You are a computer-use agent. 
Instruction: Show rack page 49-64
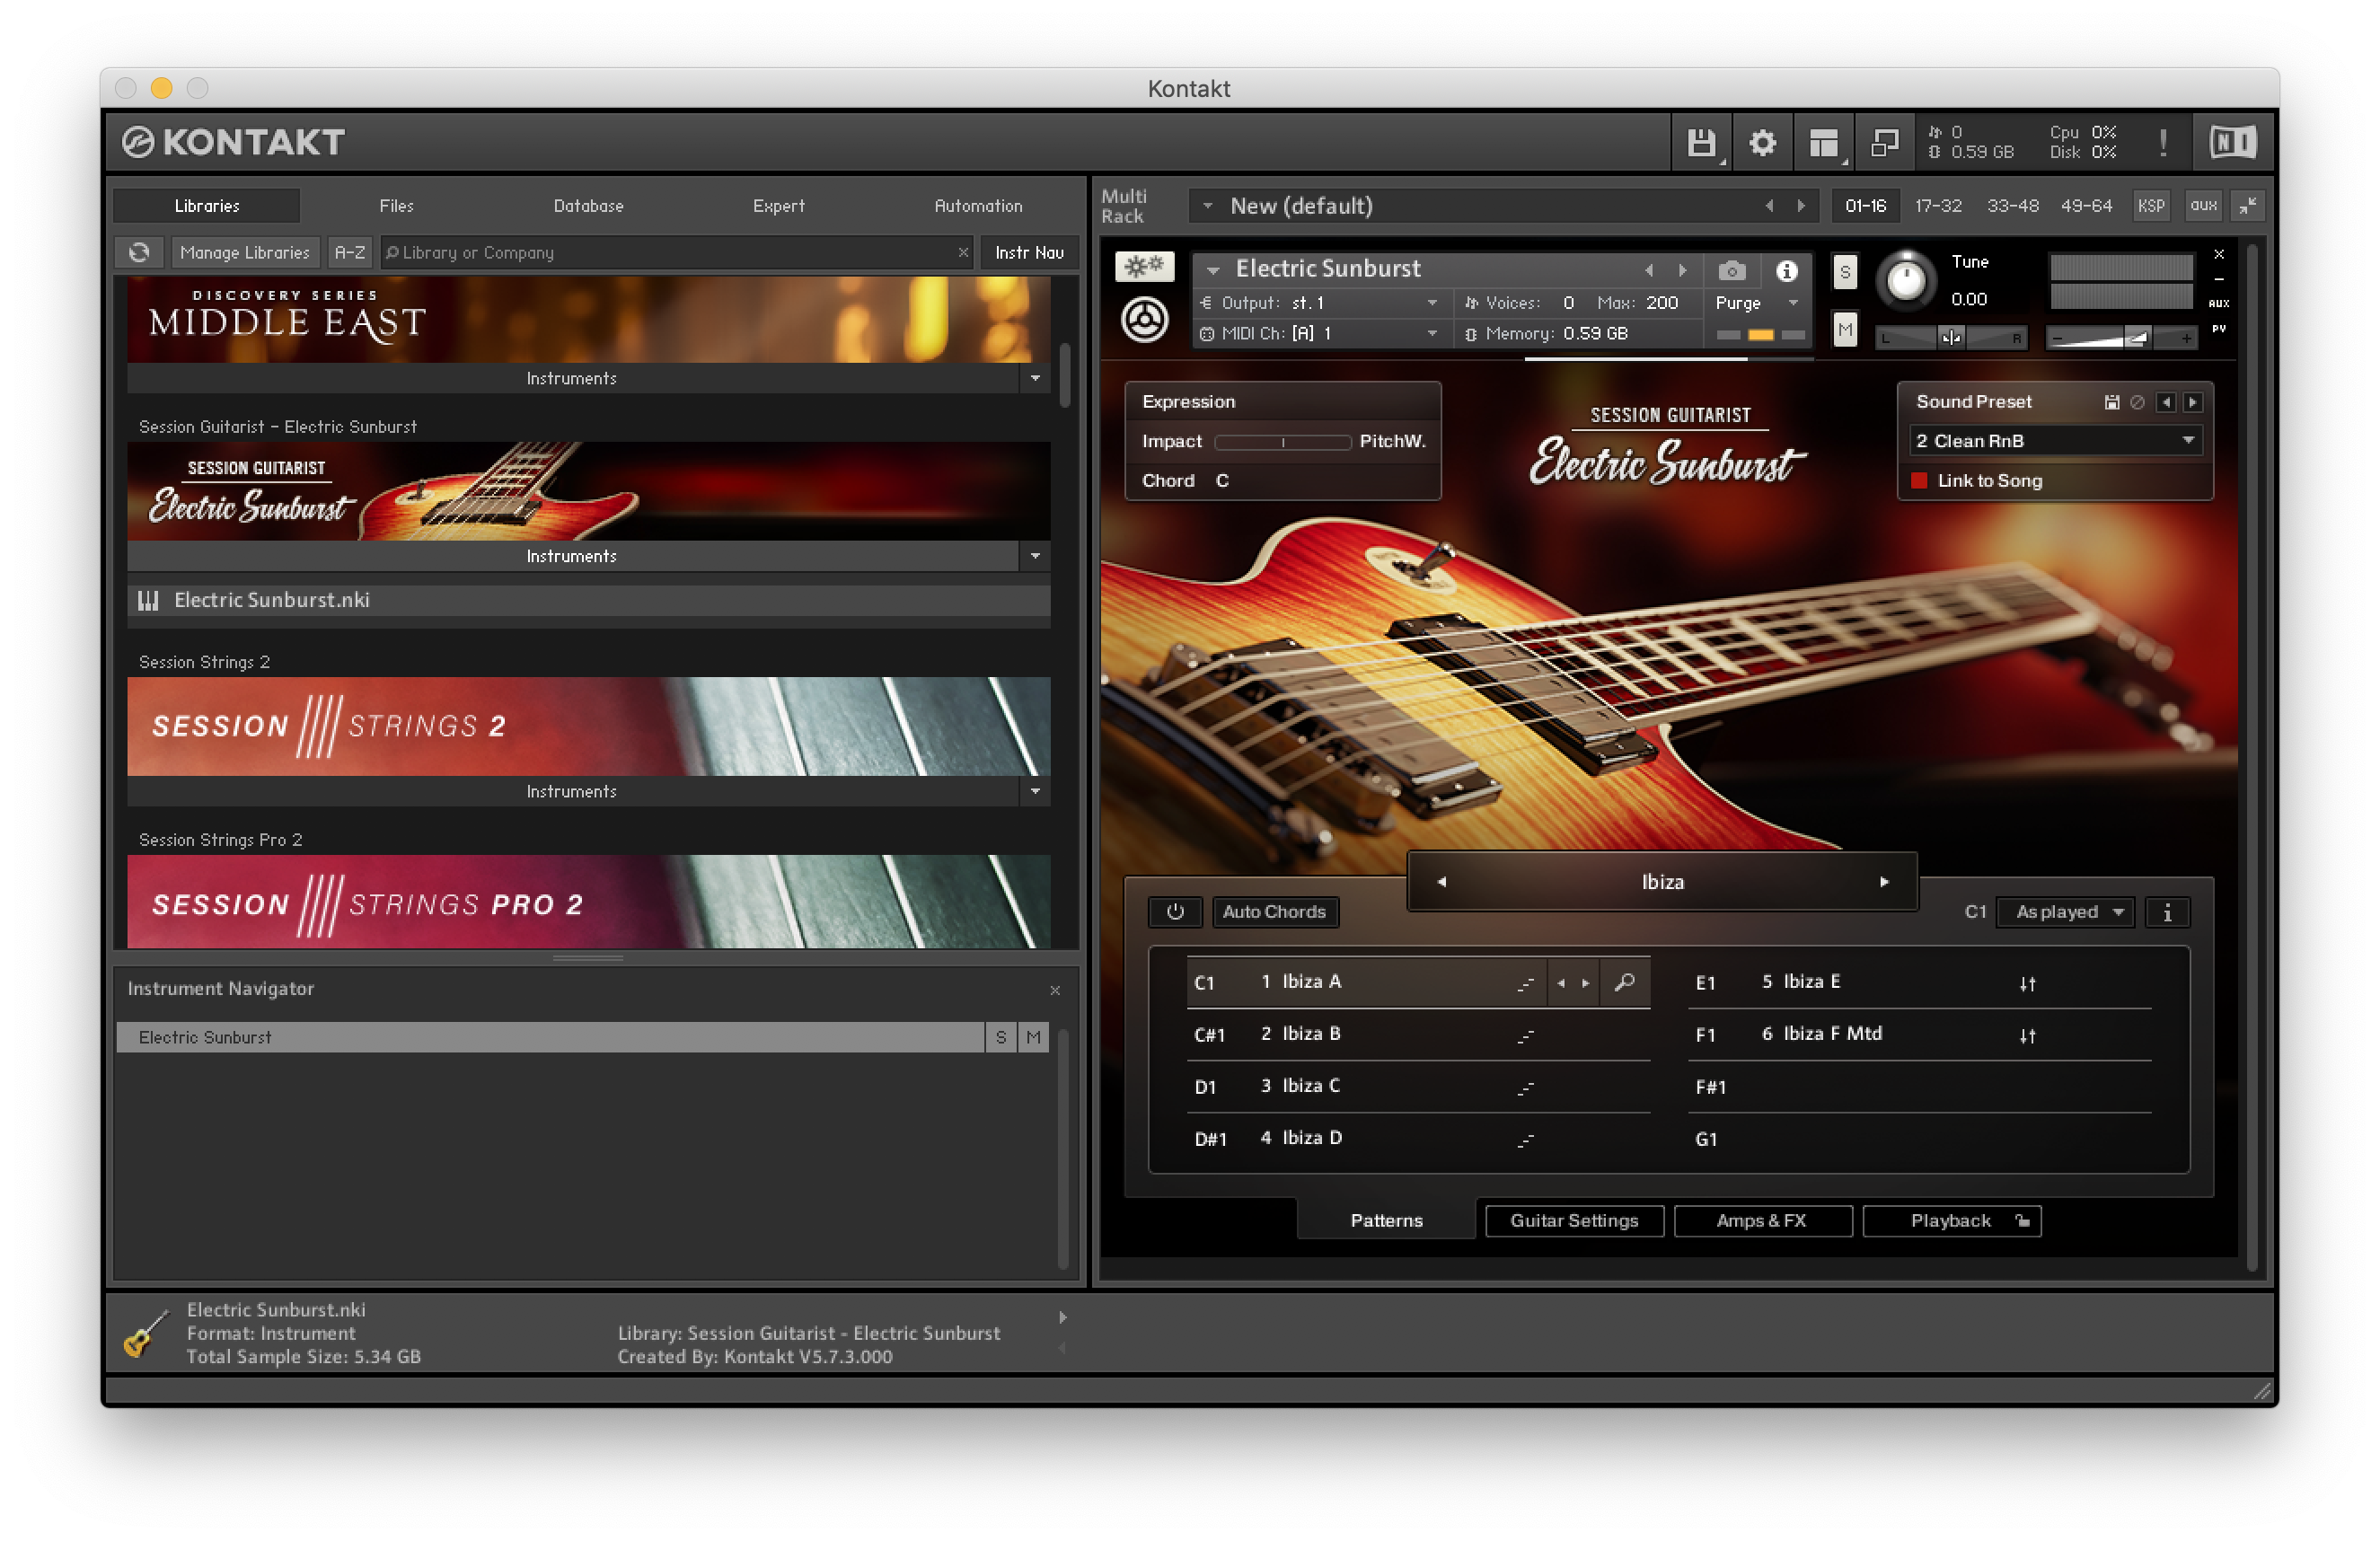coord(2086,206)
